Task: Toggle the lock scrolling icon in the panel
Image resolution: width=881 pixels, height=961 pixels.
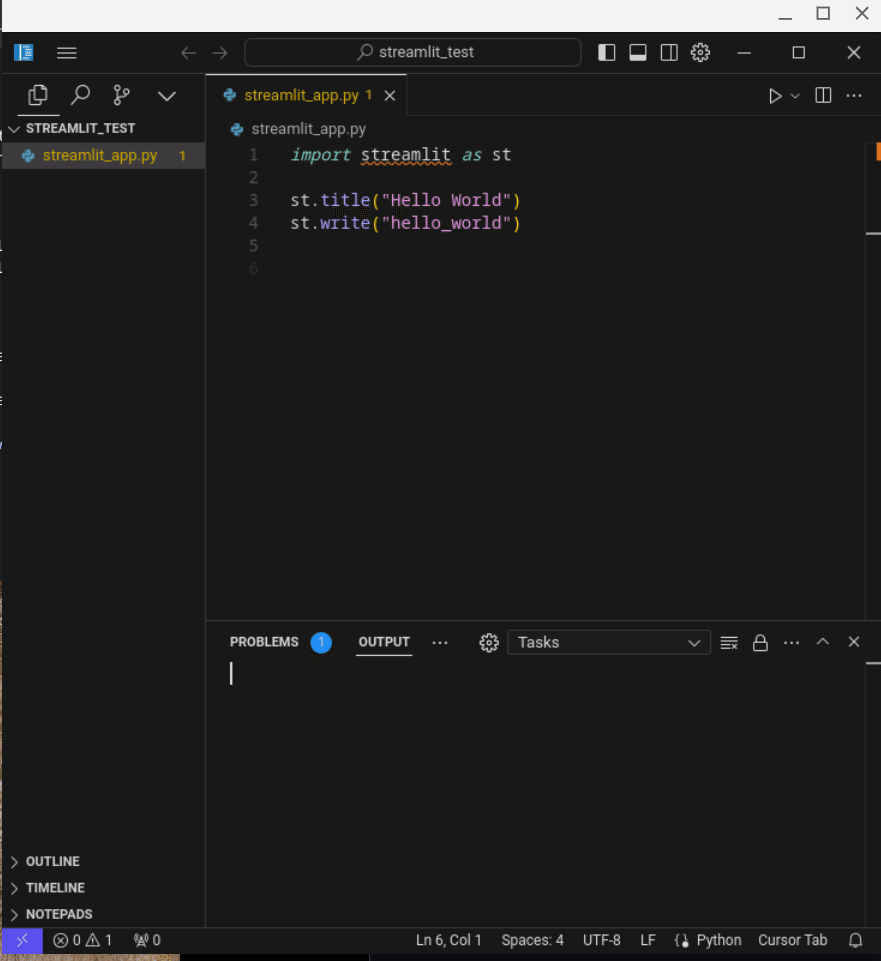Action: click(760, 642)
